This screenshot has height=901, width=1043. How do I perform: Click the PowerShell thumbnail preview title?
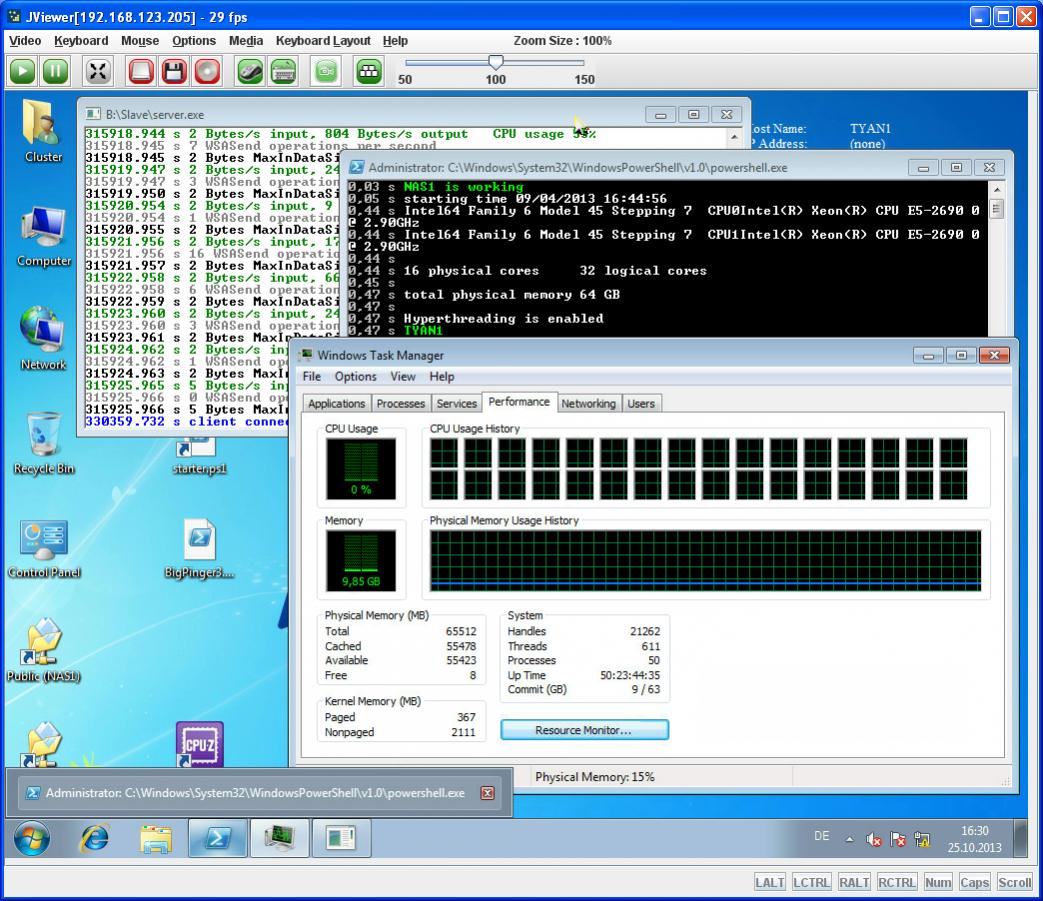pos(255,793)
